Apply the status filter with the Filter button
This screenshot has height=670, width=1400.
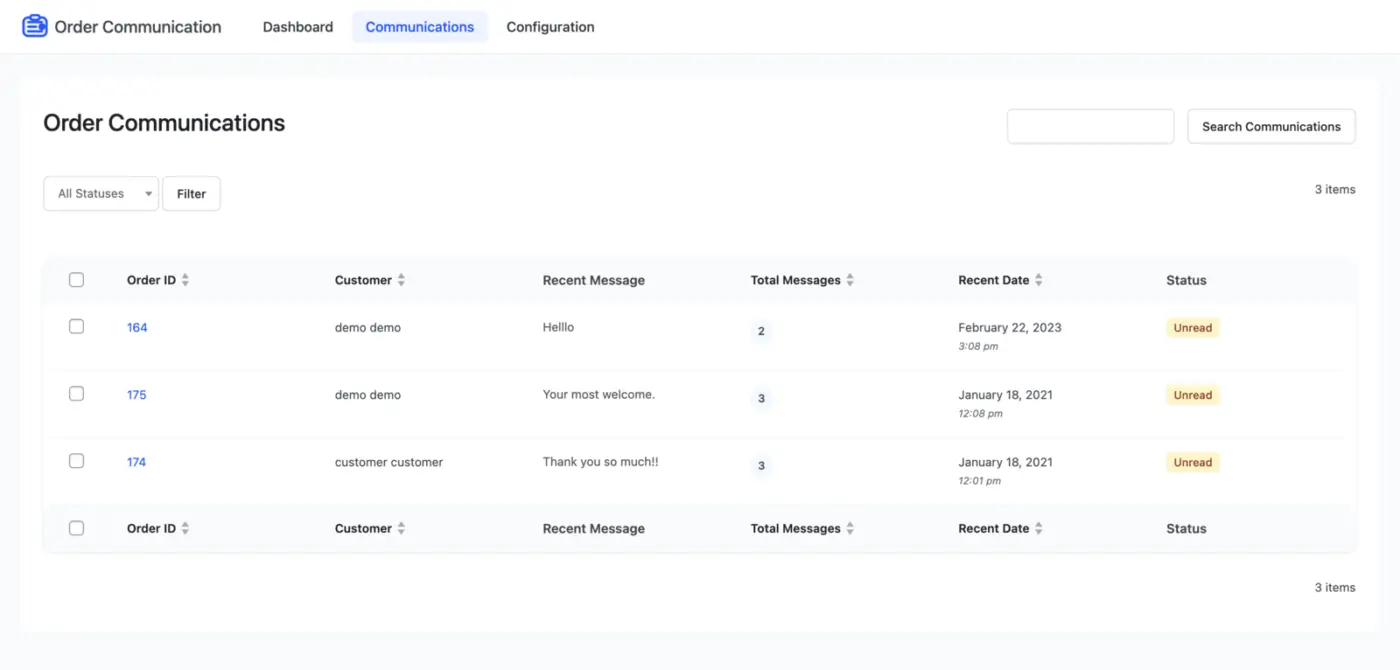point(191,193)
